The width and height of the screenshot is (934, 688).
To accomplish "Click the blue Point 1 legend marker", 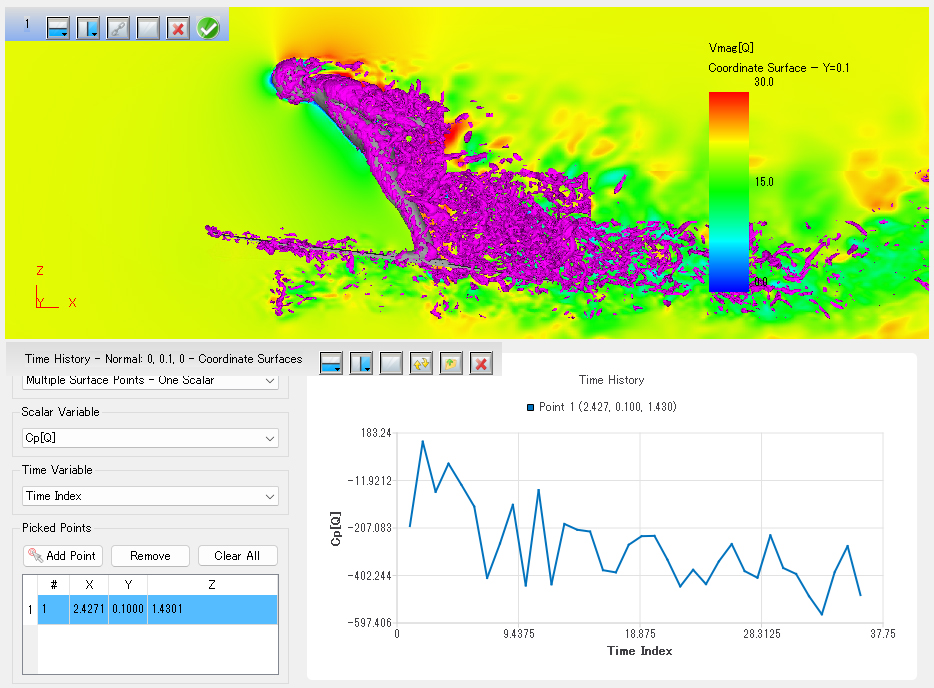I will coord(530,407).
